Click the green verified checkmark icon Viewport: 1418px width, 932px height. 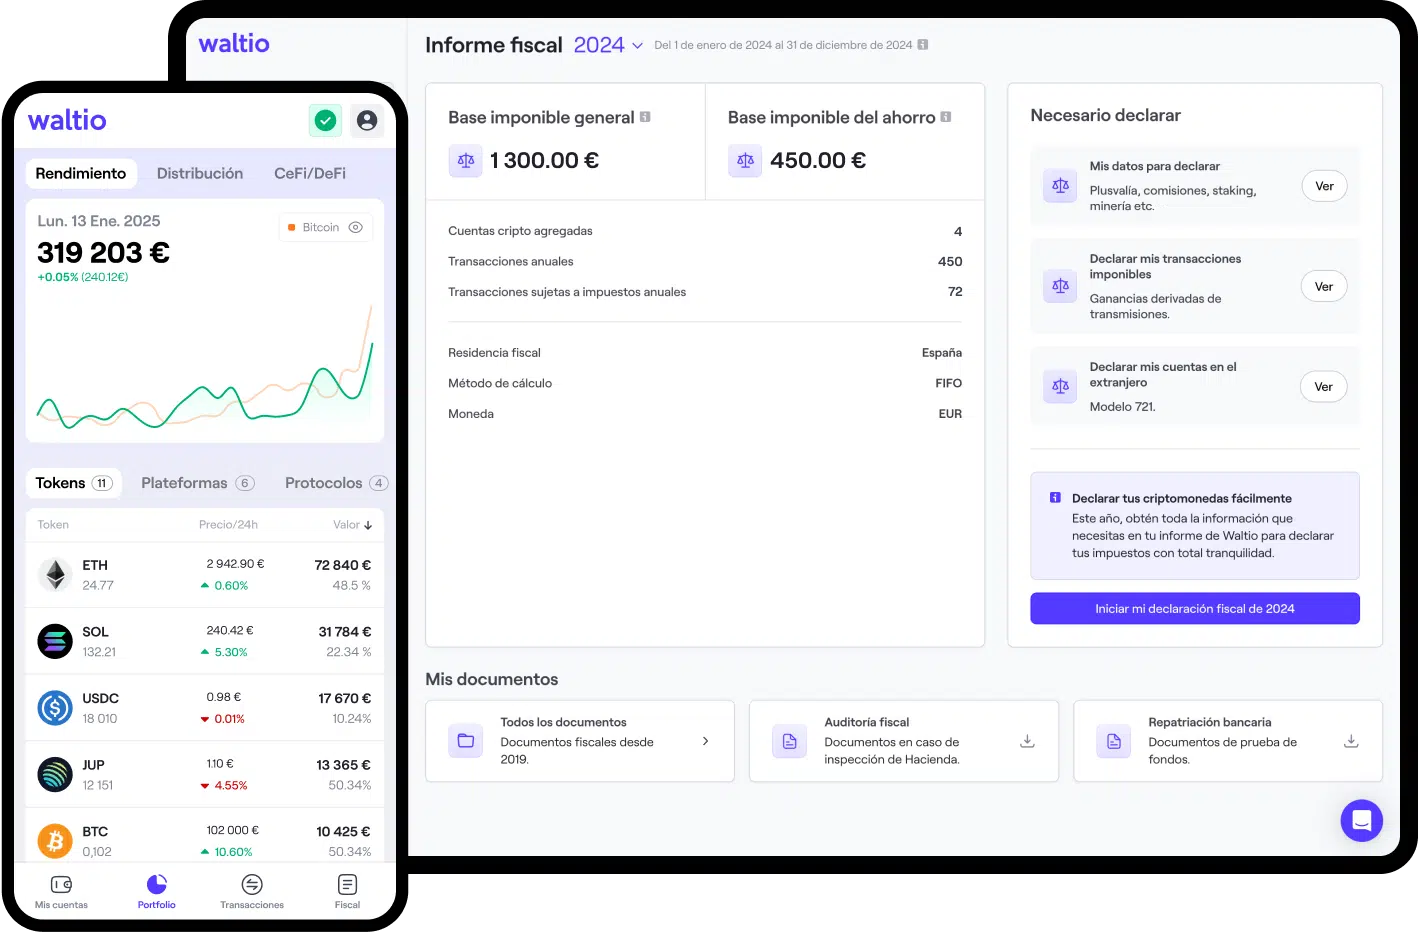click(x=325, y=121)
